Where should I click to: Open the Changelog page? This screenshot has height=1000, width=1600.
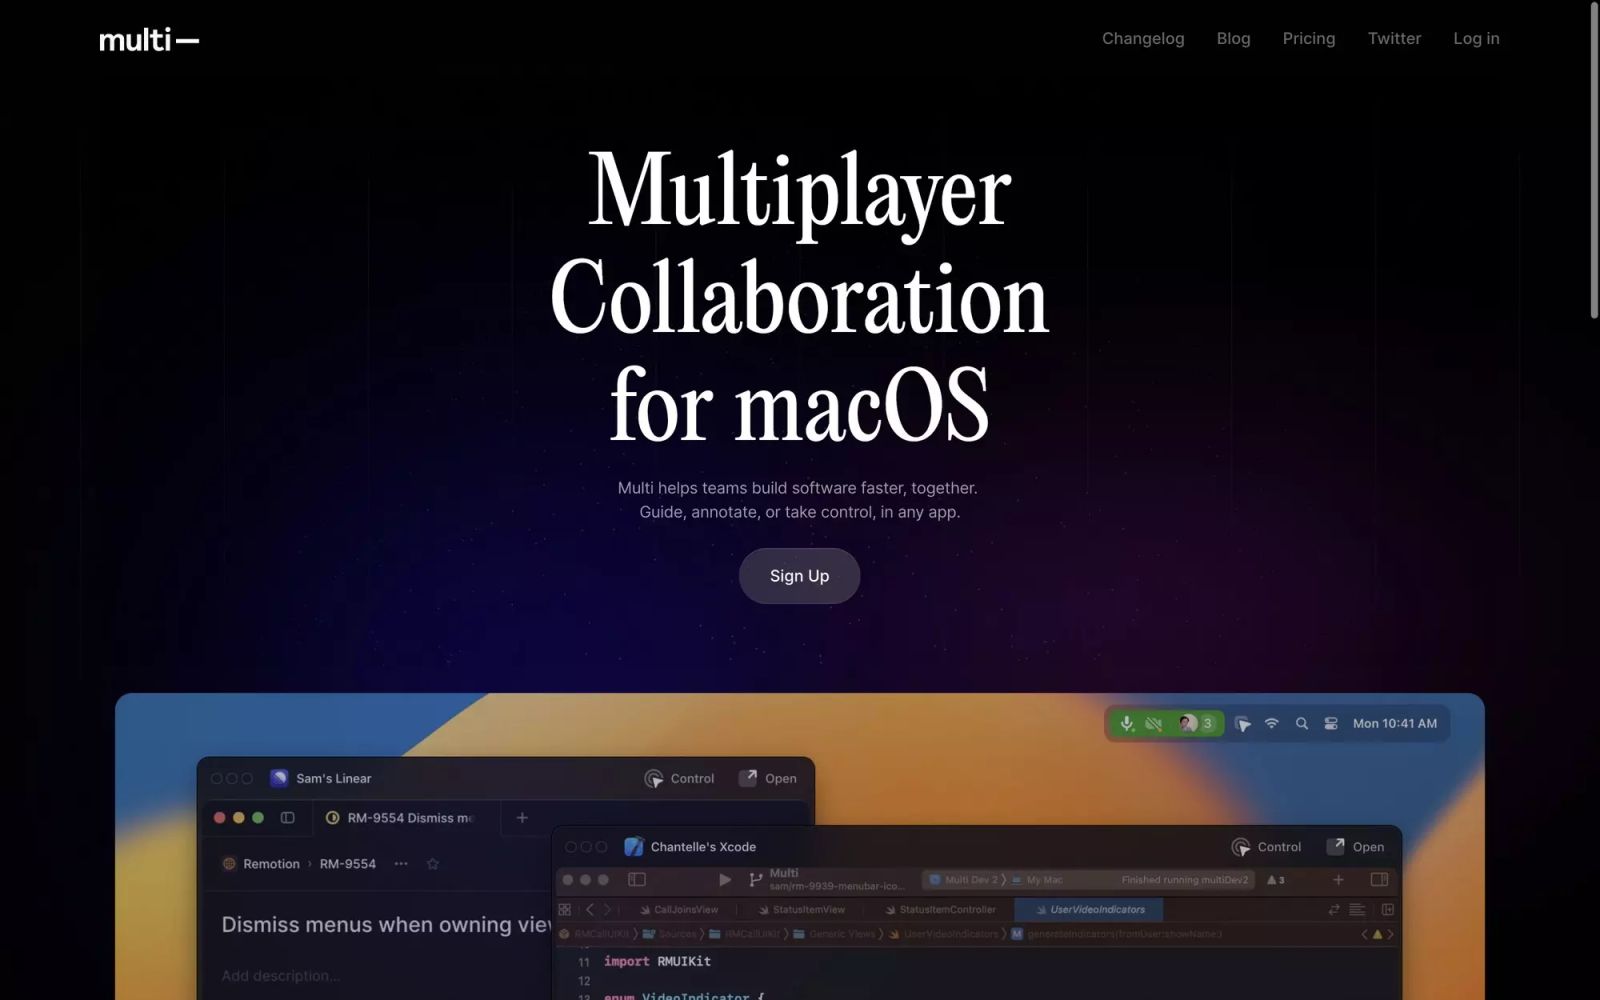point(1143,38)
